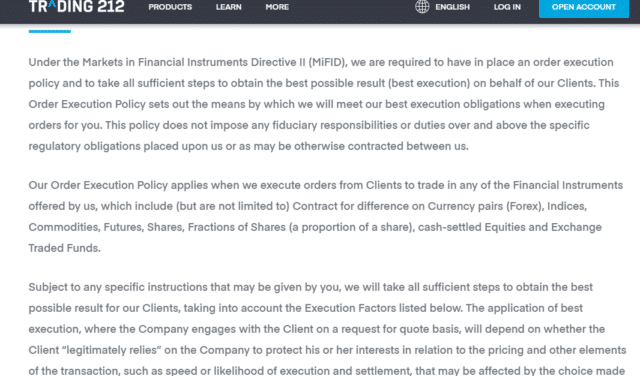Screen dimensions: 640x376
Task: Click the globe language icon
Action: coord(422,7)
